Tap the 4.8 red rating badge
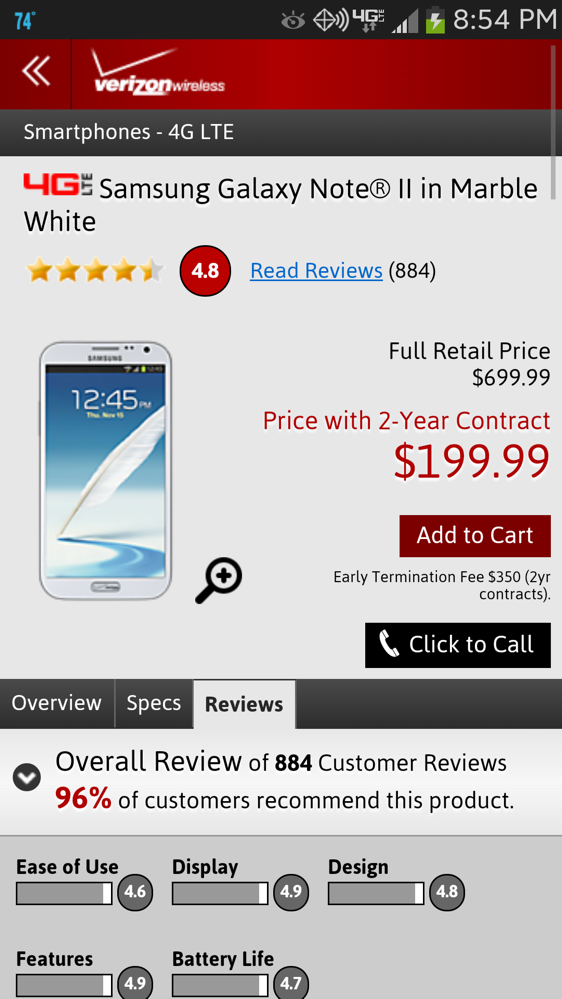Screen dimensions: 562x999 point(205,271)
